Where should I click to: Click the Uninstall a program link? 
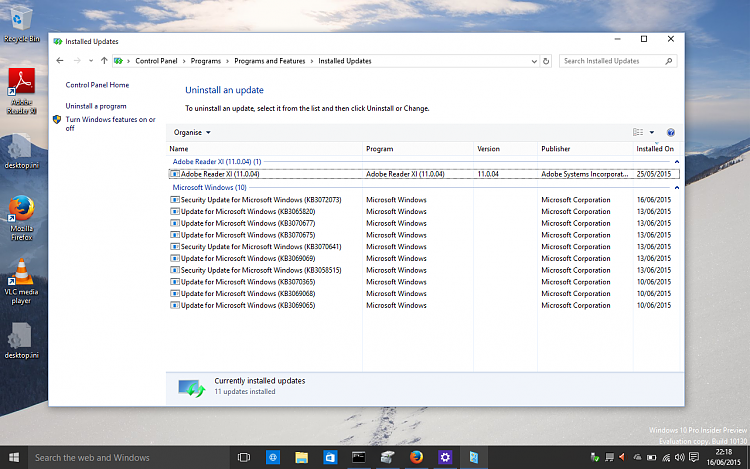pyautogui.click(x=96, y=106)
